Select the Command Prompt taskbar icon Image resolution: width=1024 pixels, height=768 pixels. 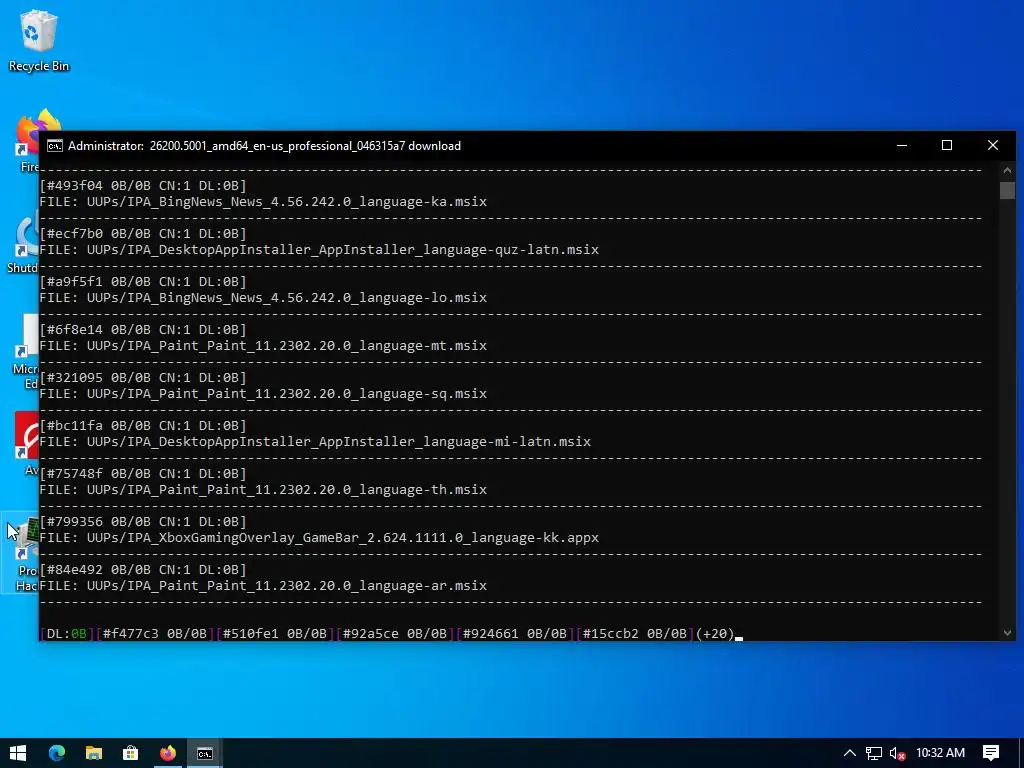(x=204, y=753)
